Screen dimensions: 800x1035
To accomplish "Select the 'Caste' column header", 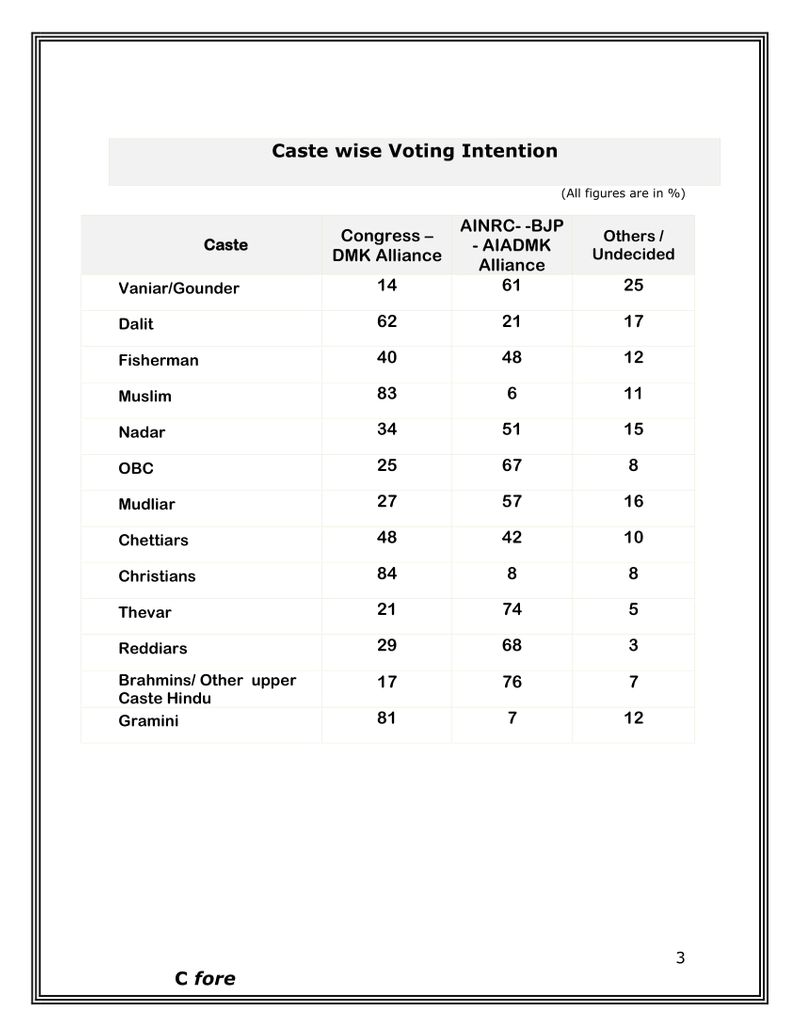I will tap(226, 245).
